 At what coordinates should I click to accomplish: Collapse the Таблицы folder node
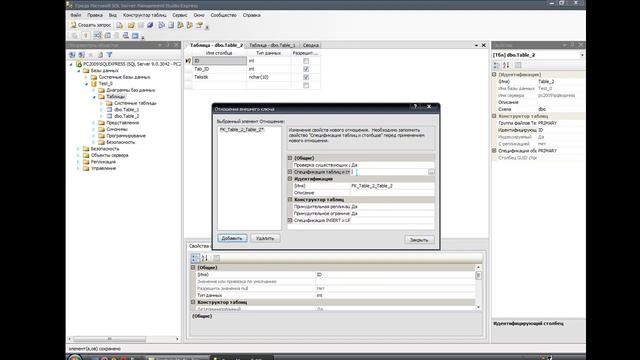94,97
